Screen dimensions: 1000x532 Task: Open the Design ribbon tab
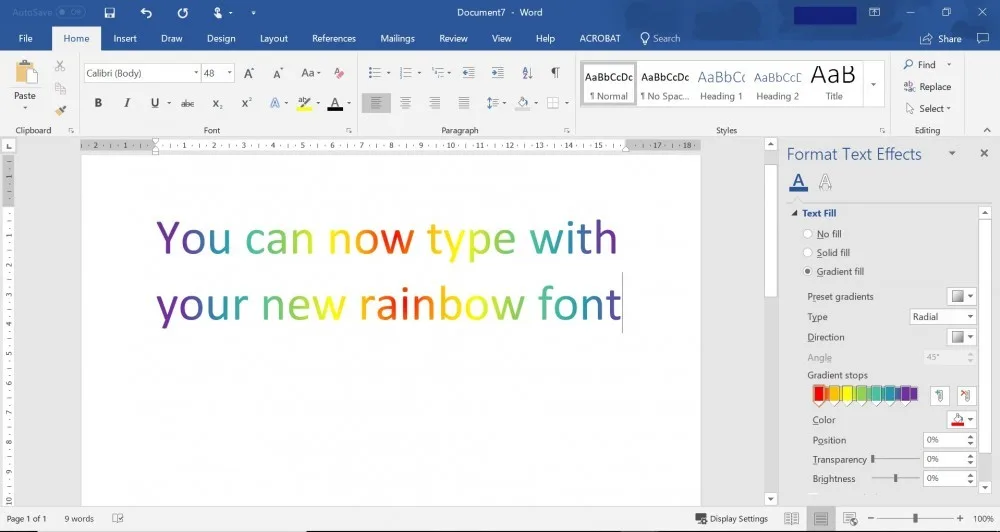pos(221,38)
